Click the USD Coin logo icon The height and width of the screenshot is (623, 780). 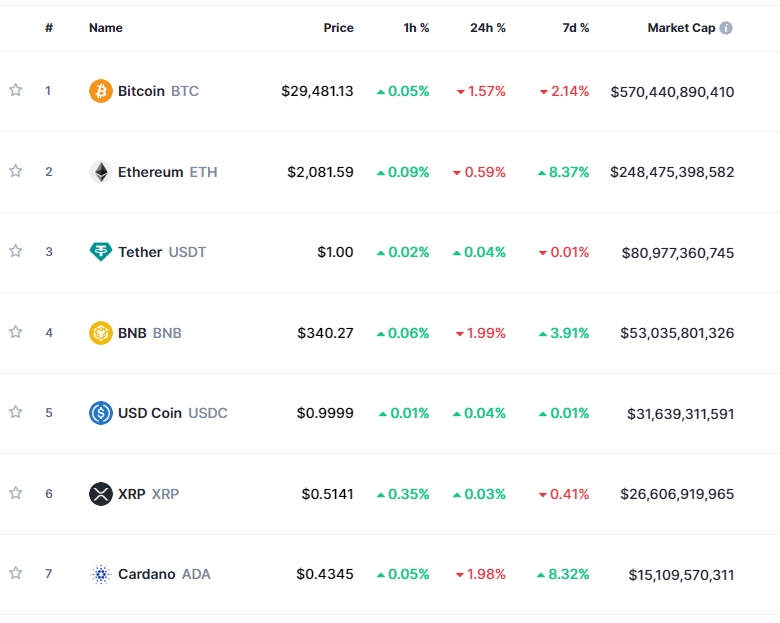pos(101,413)
